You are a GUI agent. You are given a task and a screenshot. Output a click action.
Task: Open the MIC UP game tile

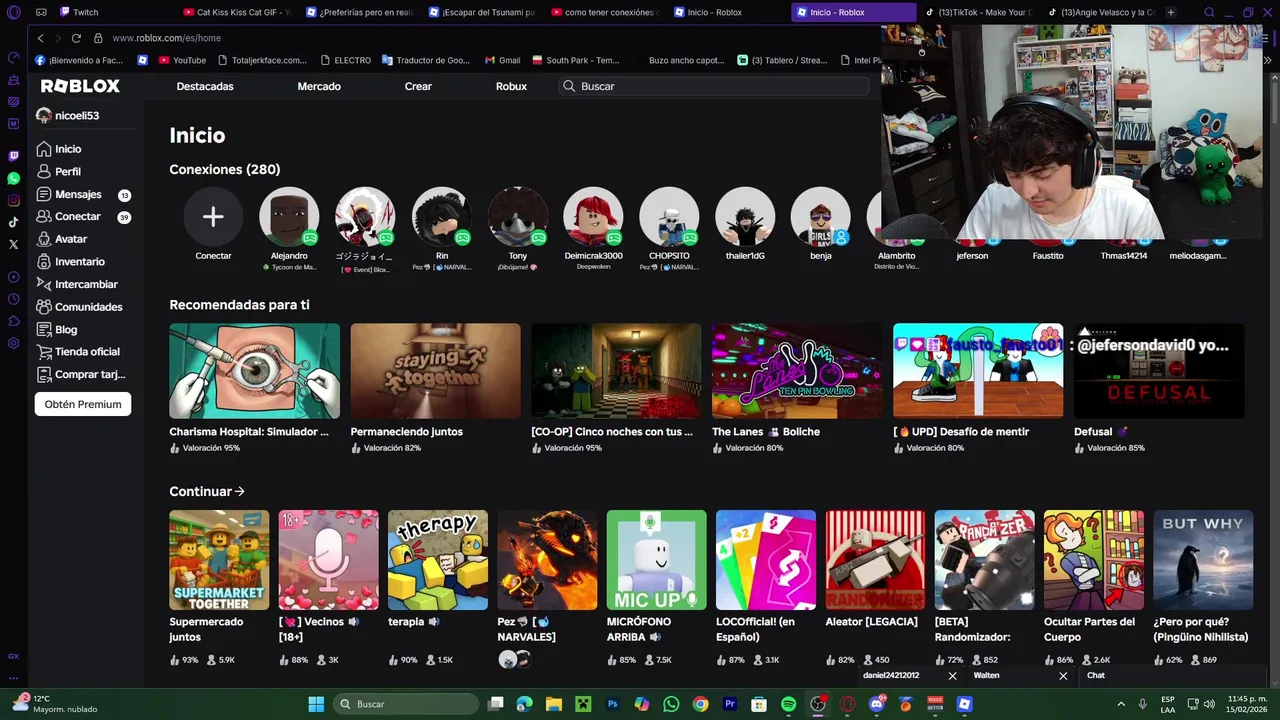[656, 560]
